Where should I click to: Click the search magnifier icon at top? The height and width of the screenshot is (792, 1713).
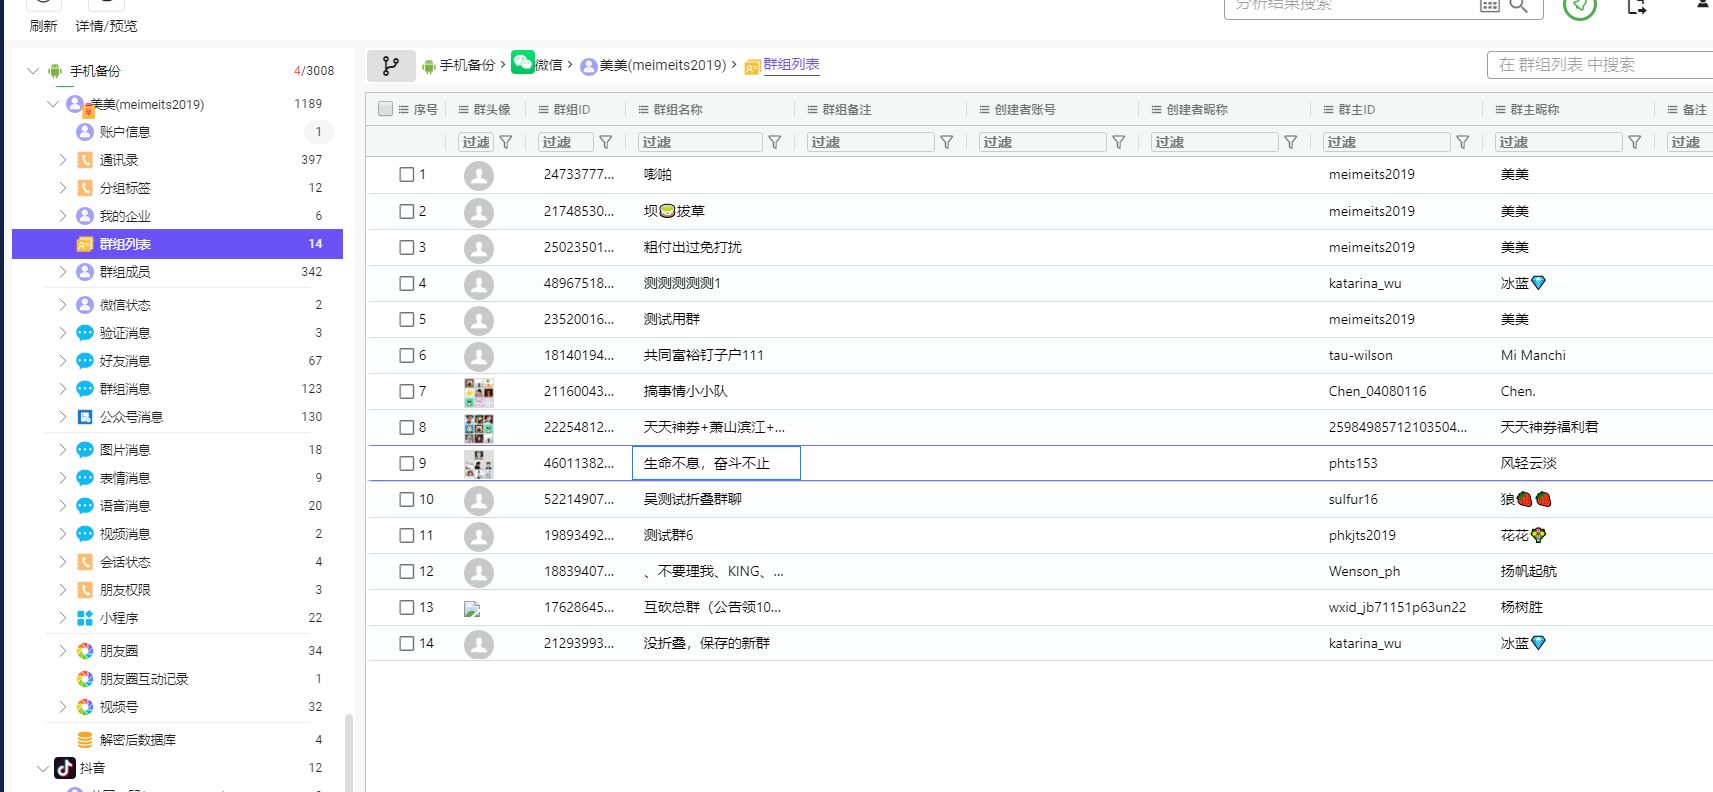1518,5
